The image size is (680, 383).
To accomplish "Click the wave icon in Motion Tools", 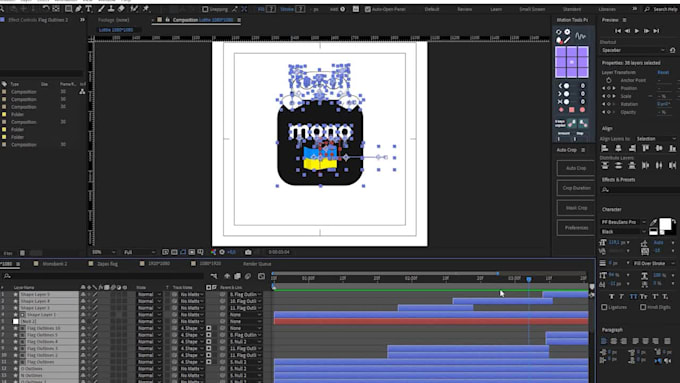I will [x=581, y=36].
